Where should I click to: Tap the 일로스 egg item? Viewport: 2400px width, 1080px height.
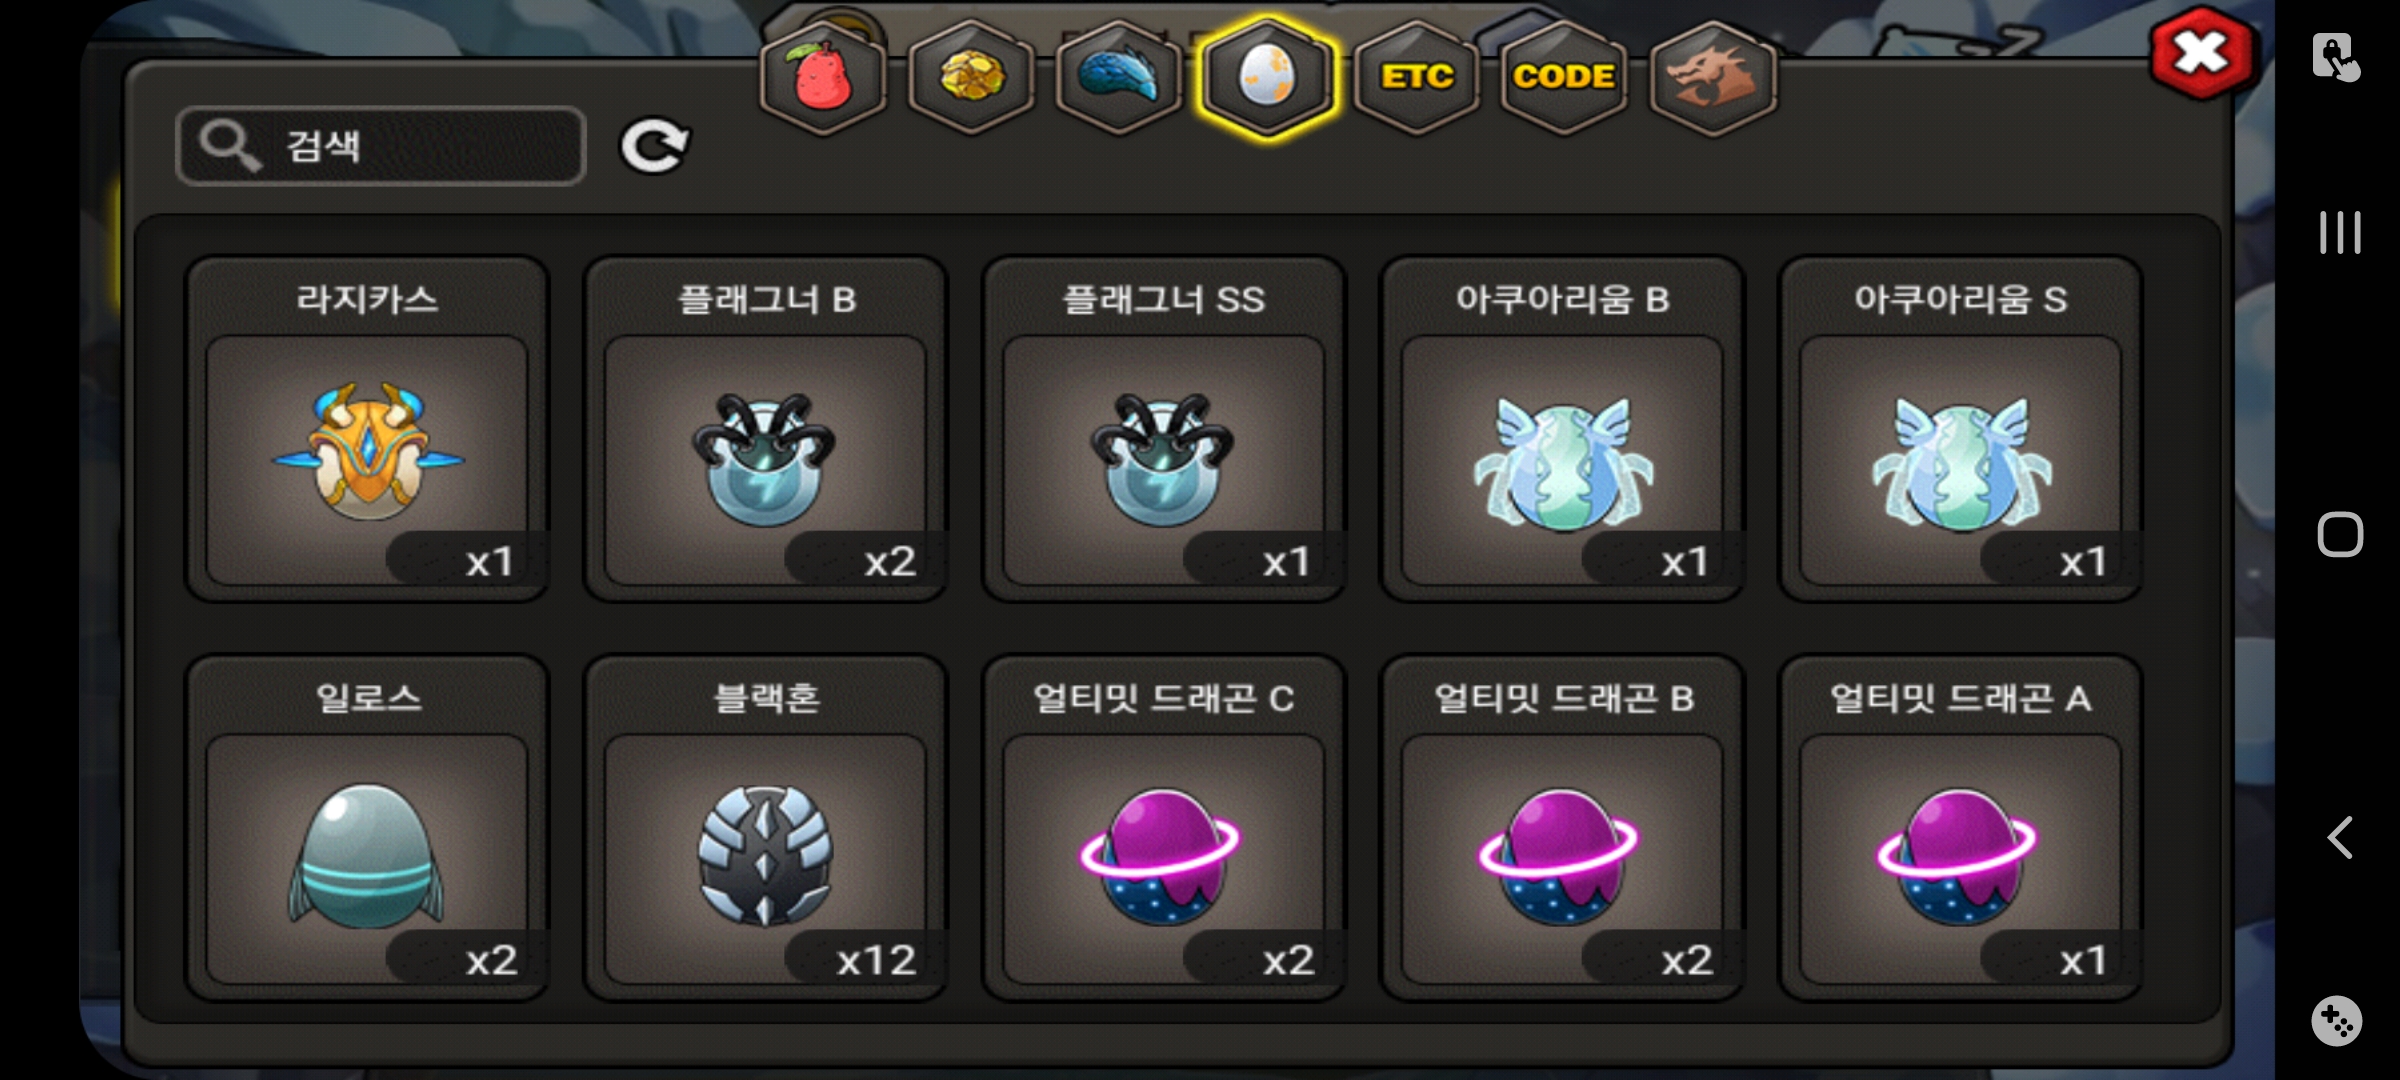tap(367, 828)
